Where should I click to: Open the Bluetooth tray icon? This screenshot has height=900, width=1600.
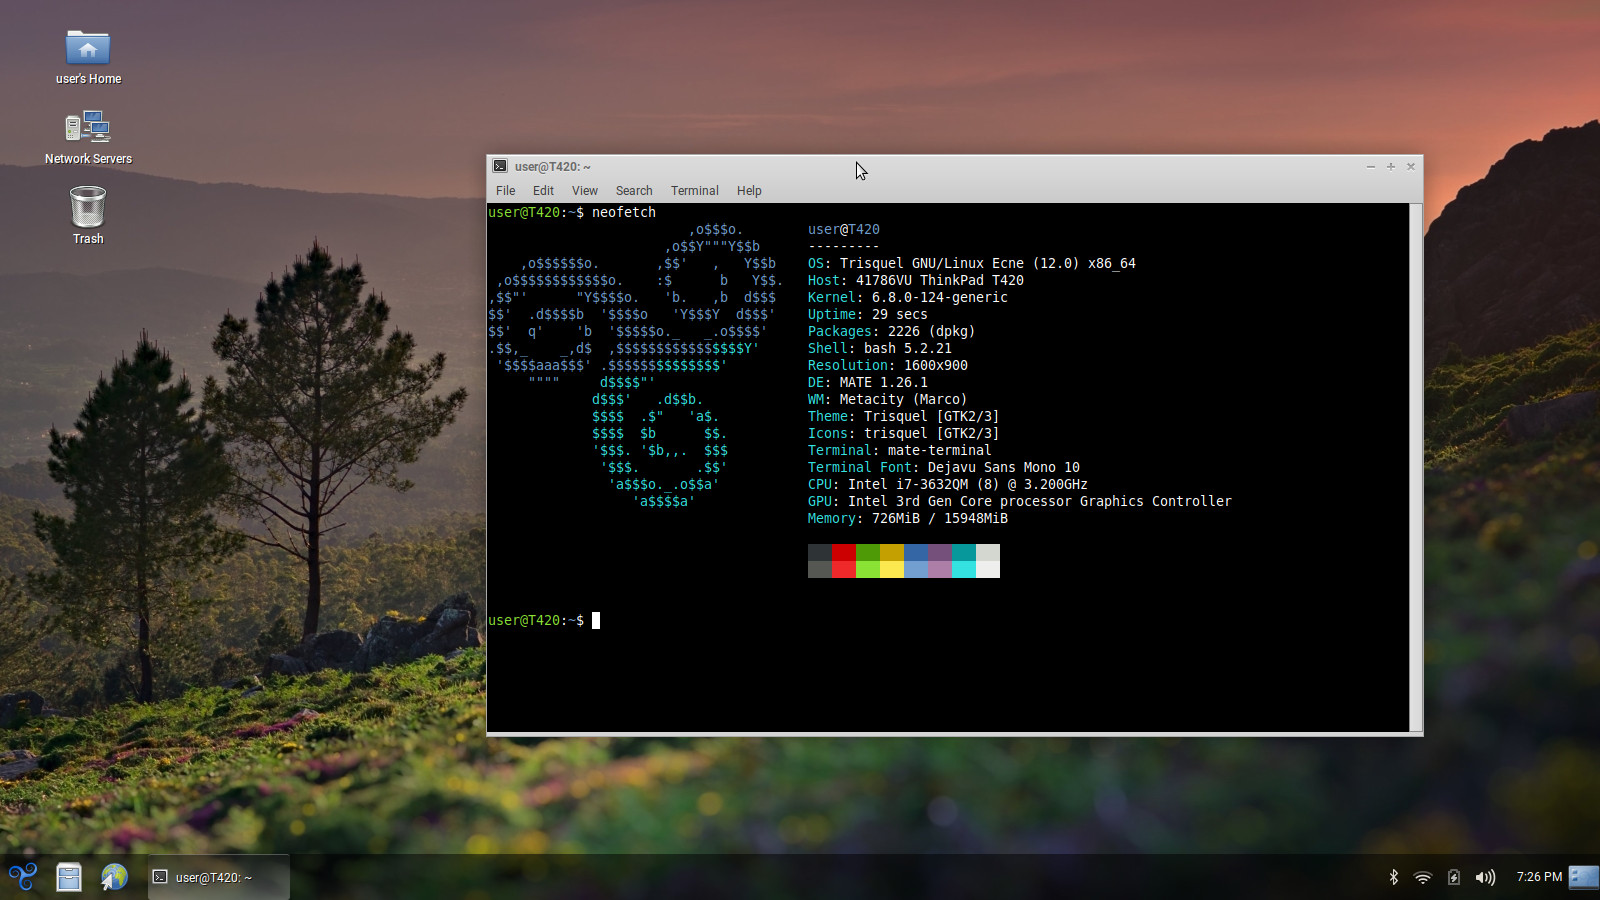[1393, 877]
